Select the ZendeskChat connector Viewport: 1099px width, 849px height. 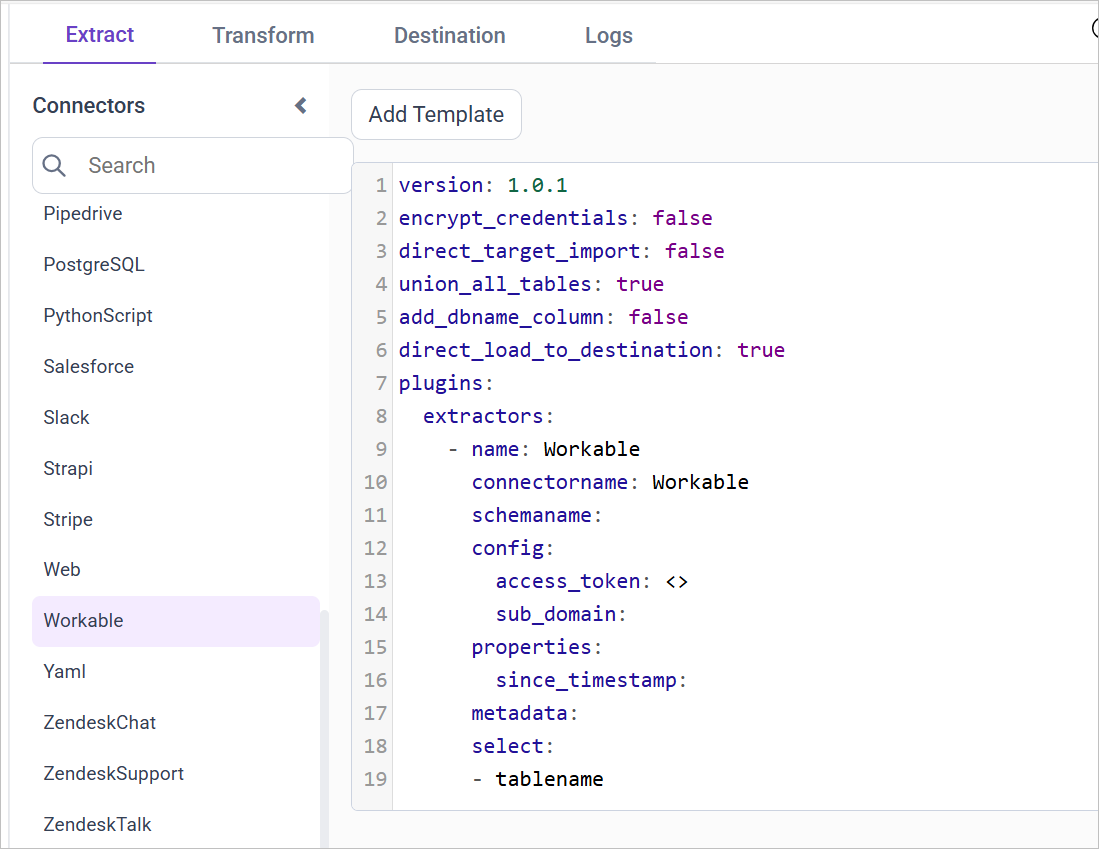point(97,722)
